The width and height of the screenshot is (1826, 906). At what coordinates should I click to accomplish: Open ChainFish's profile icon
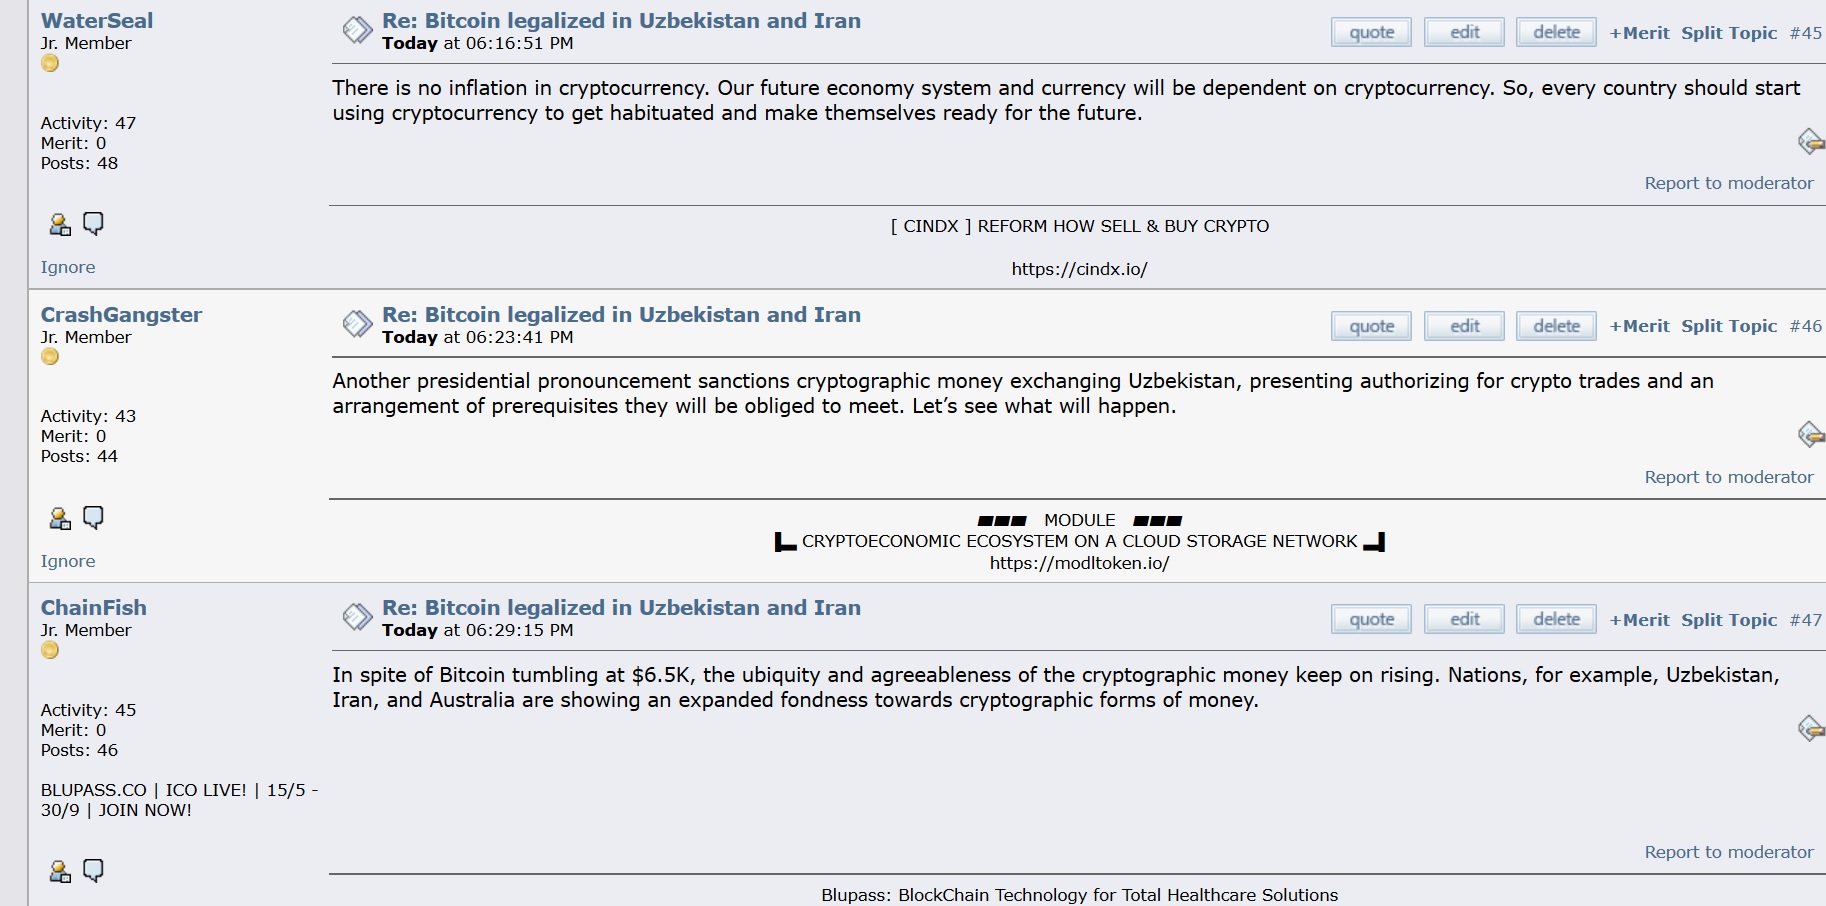click(x=60, y=871)
